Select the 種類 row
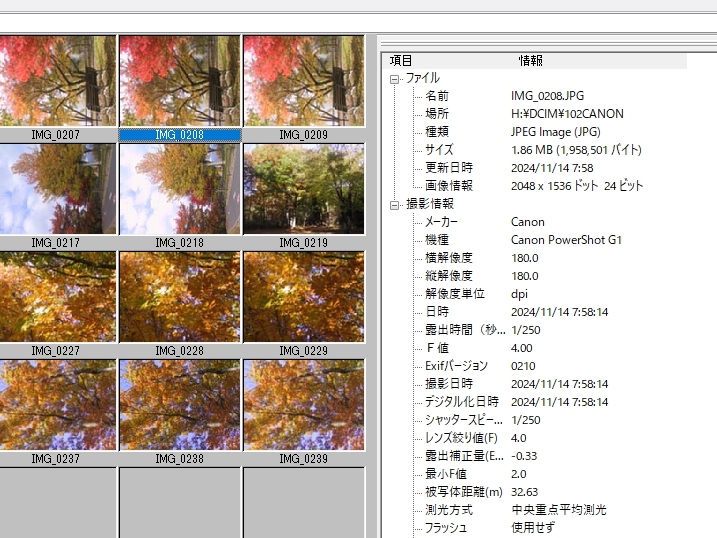The image size is (717, 538). (513, 132)
